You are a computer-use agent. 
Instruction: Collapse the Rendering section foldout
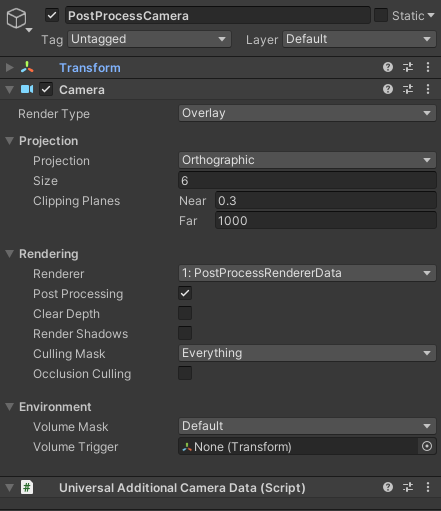point(10,254)
